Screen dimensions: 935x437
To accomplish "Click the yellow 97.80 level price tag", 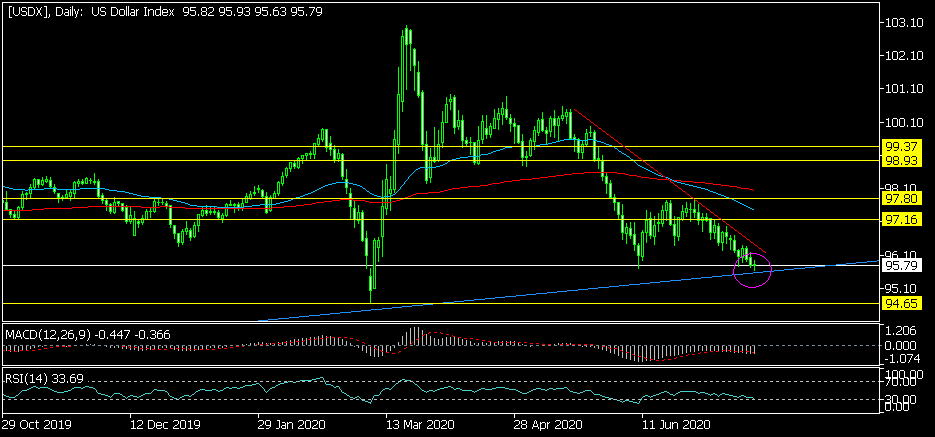I will 902,198.
